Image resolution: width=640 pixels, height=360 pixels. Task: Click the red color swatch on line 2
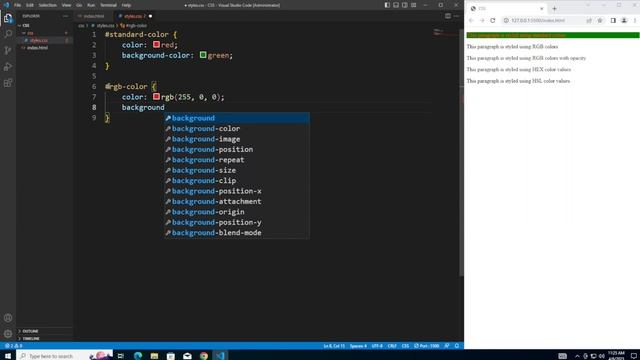coord(156,44)
